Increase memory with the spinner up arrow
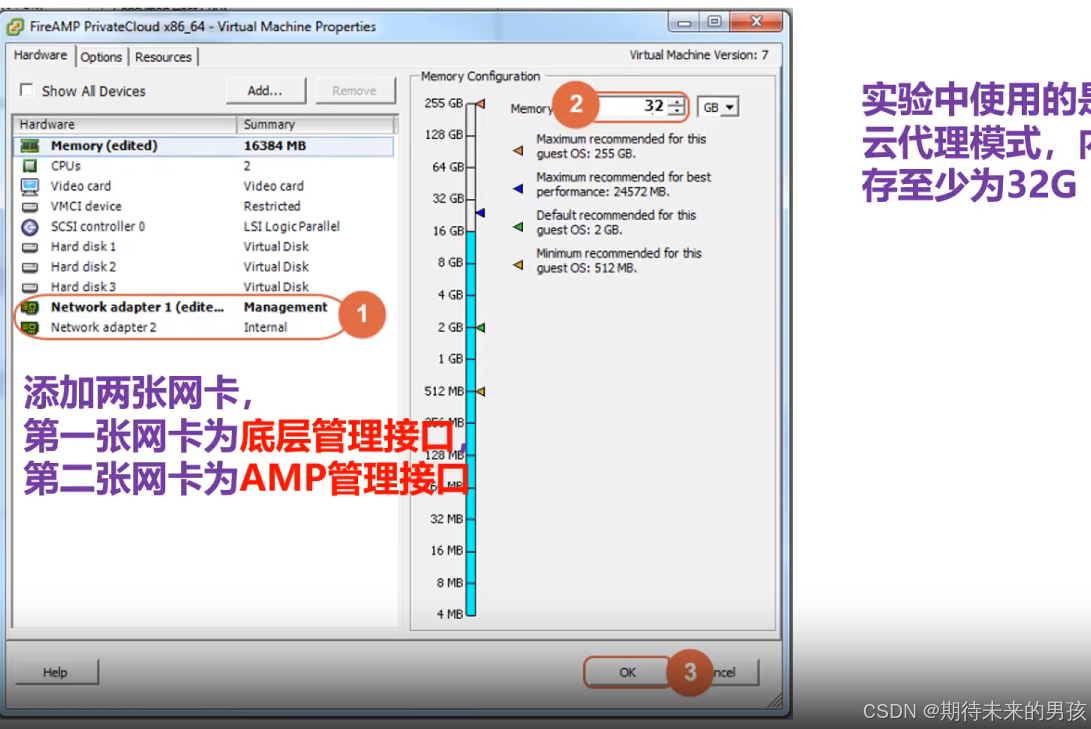This screenshot has height=729, width=1091. (x=676, y=102)
